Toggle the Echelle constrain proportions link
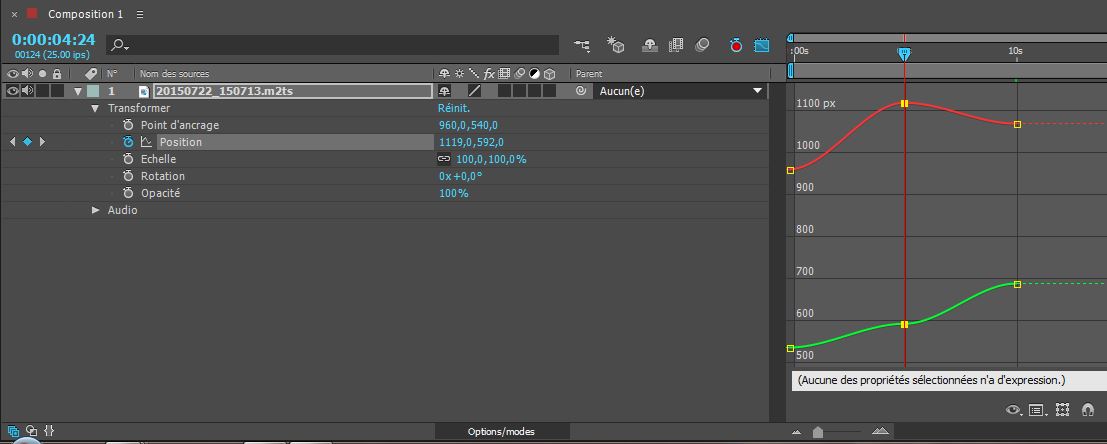The image size is (1107, 444). point(444,159)
